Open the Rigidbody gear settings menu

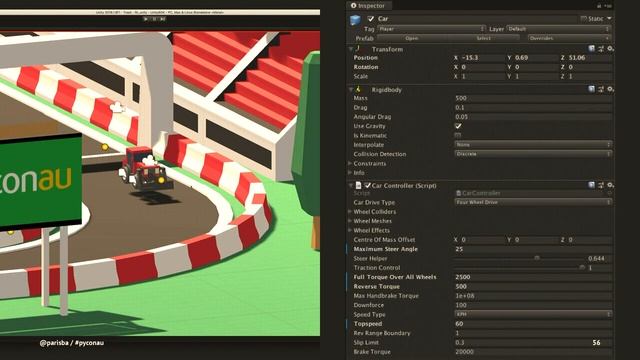click(x=610, y=89)
